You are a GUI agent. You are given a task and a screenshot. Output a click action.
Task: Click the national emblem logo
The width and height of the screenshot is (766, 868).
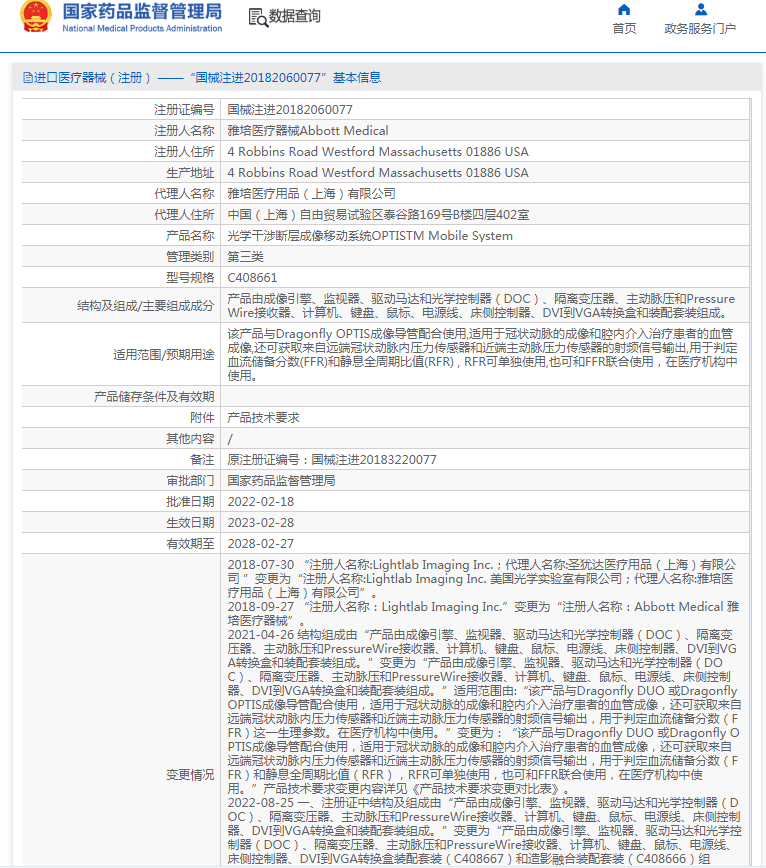pos(36,17)
